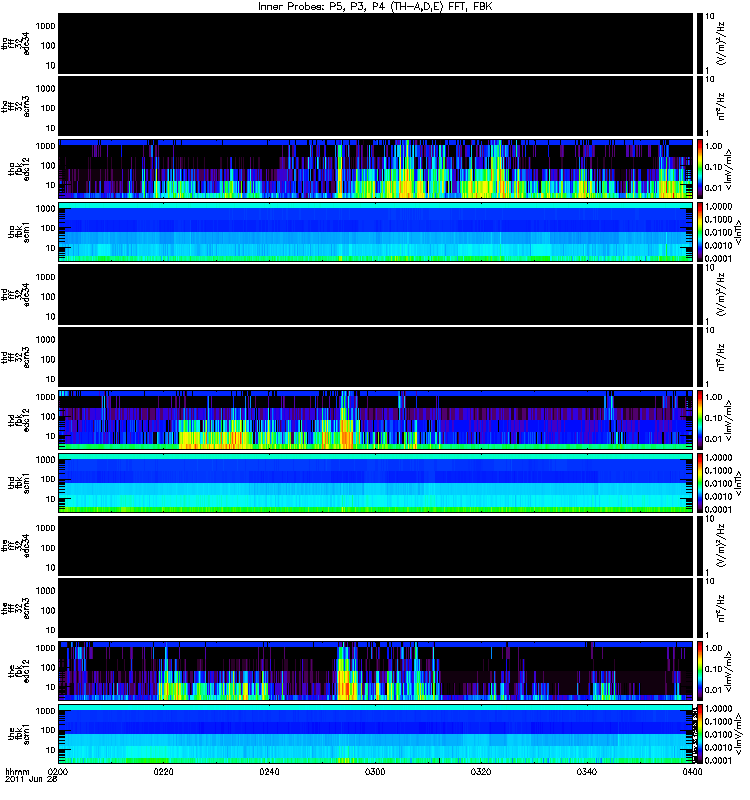Click the tha fbk edc12 rainbow color bar
Viewport: 750px width, 800px height.
(x=699, y=169)
